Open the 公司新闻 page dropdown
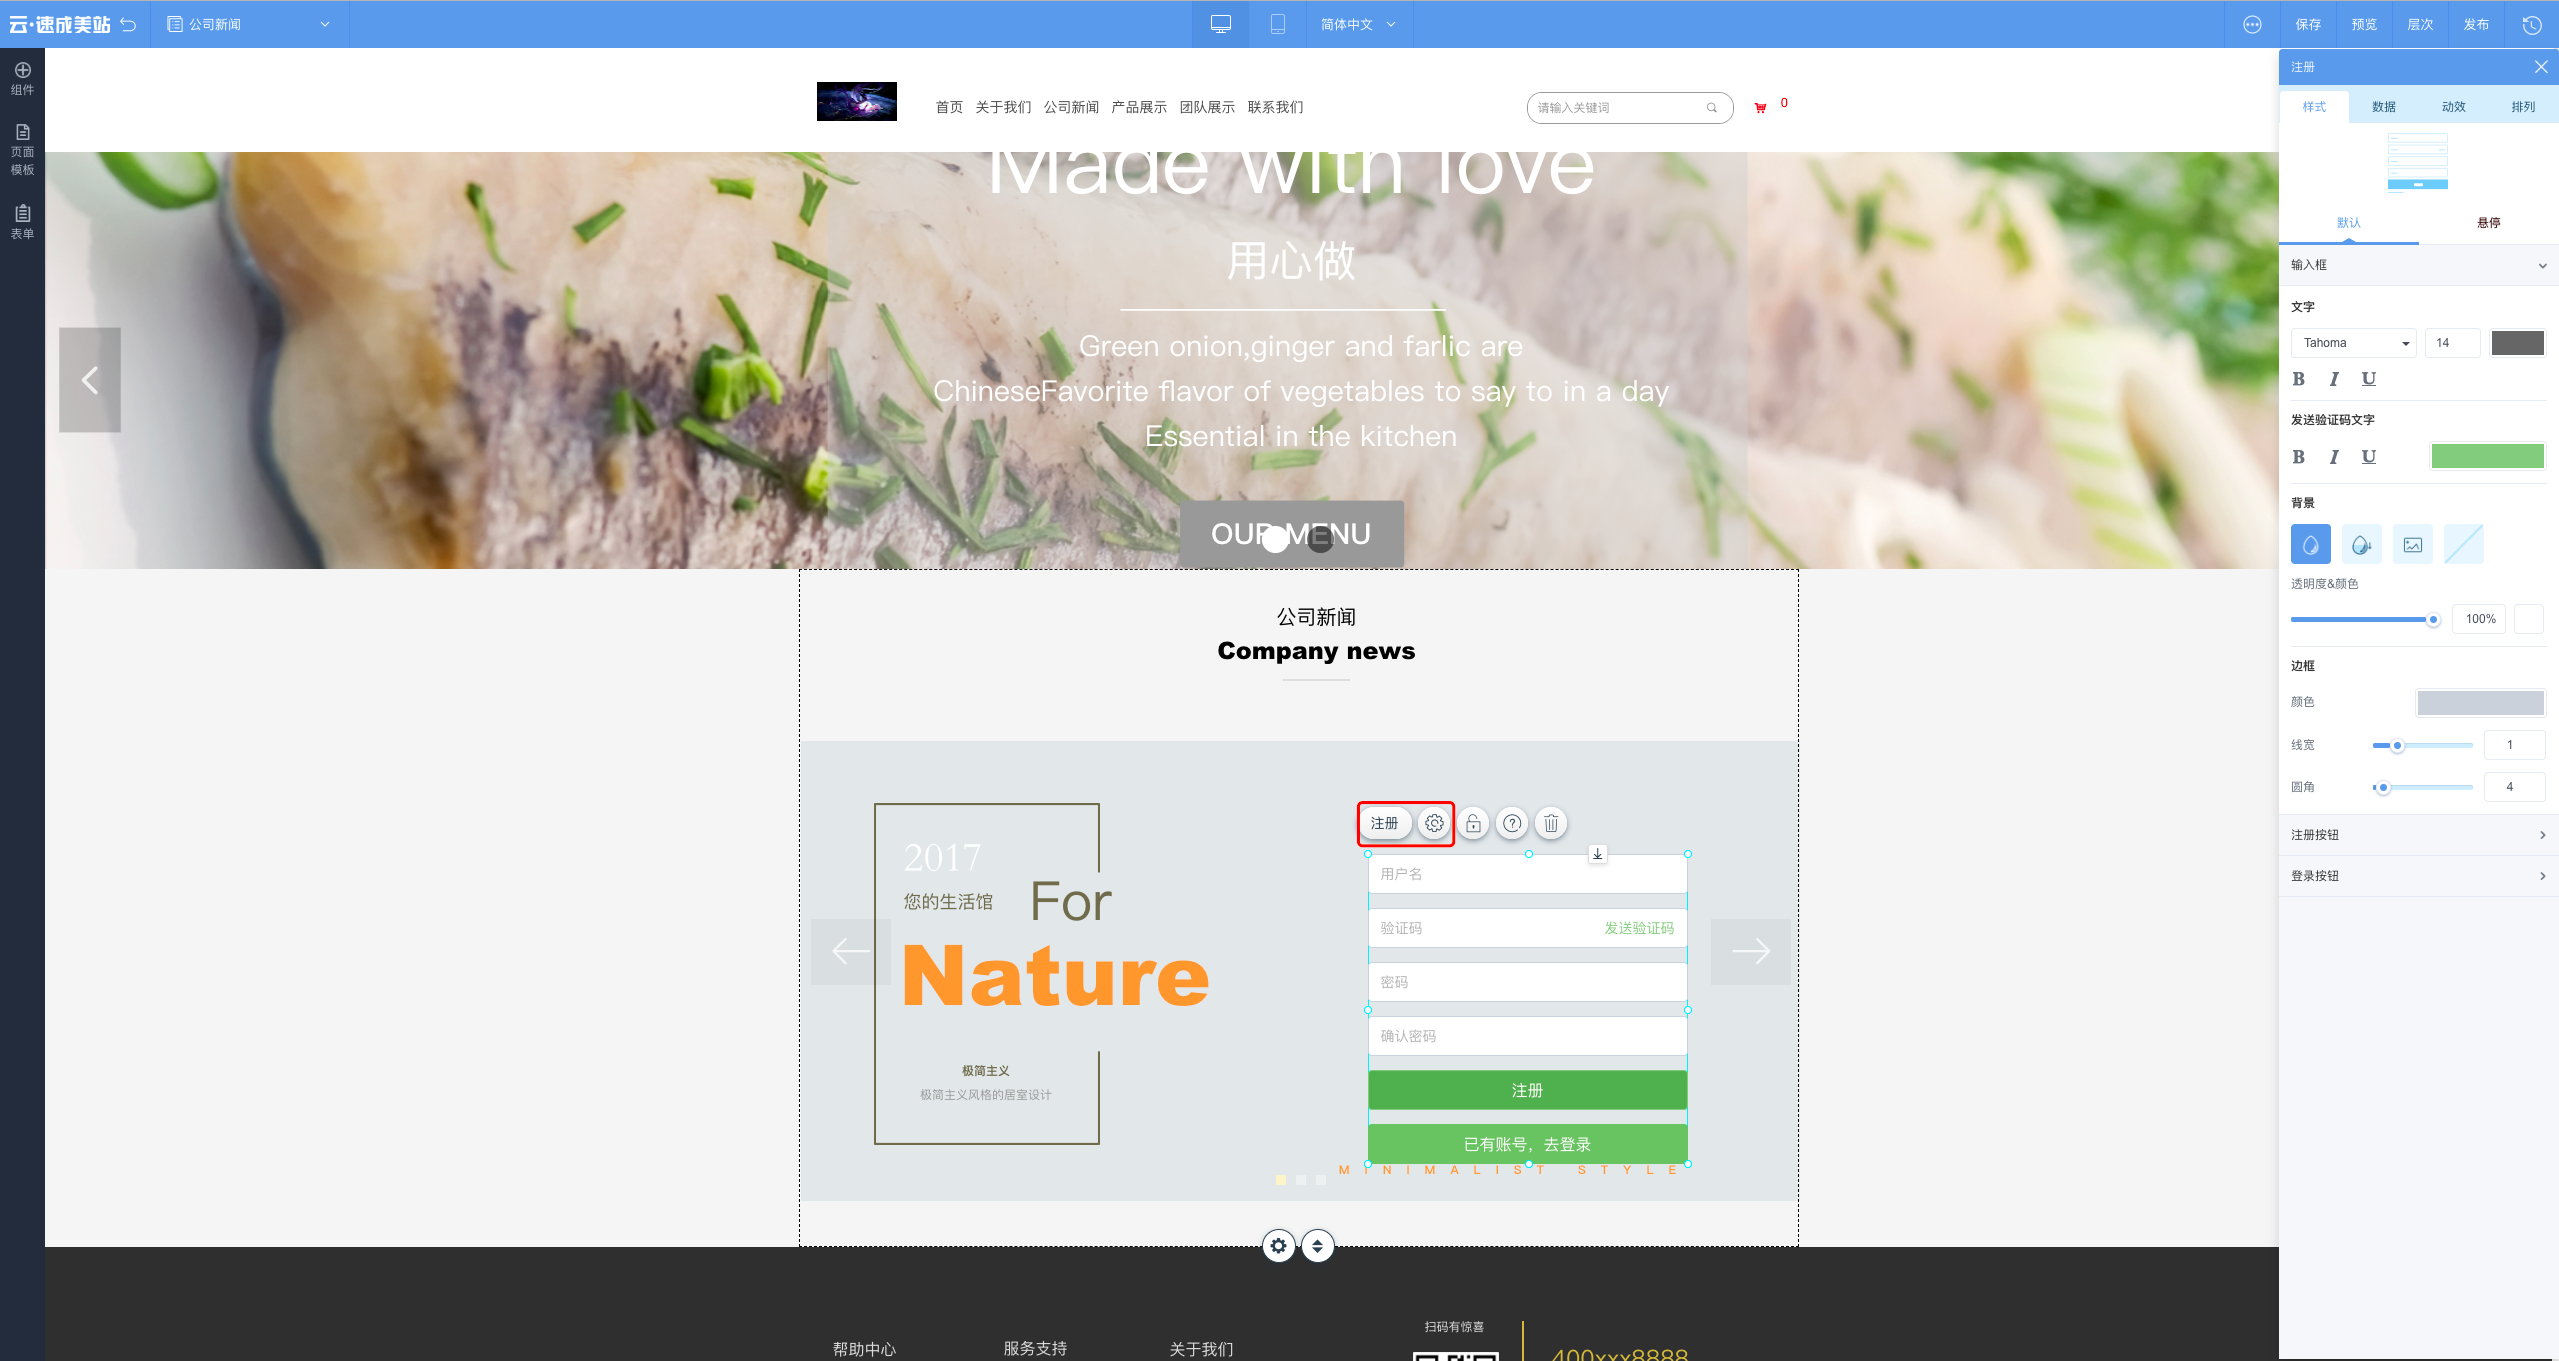 [x=249, y=24]
